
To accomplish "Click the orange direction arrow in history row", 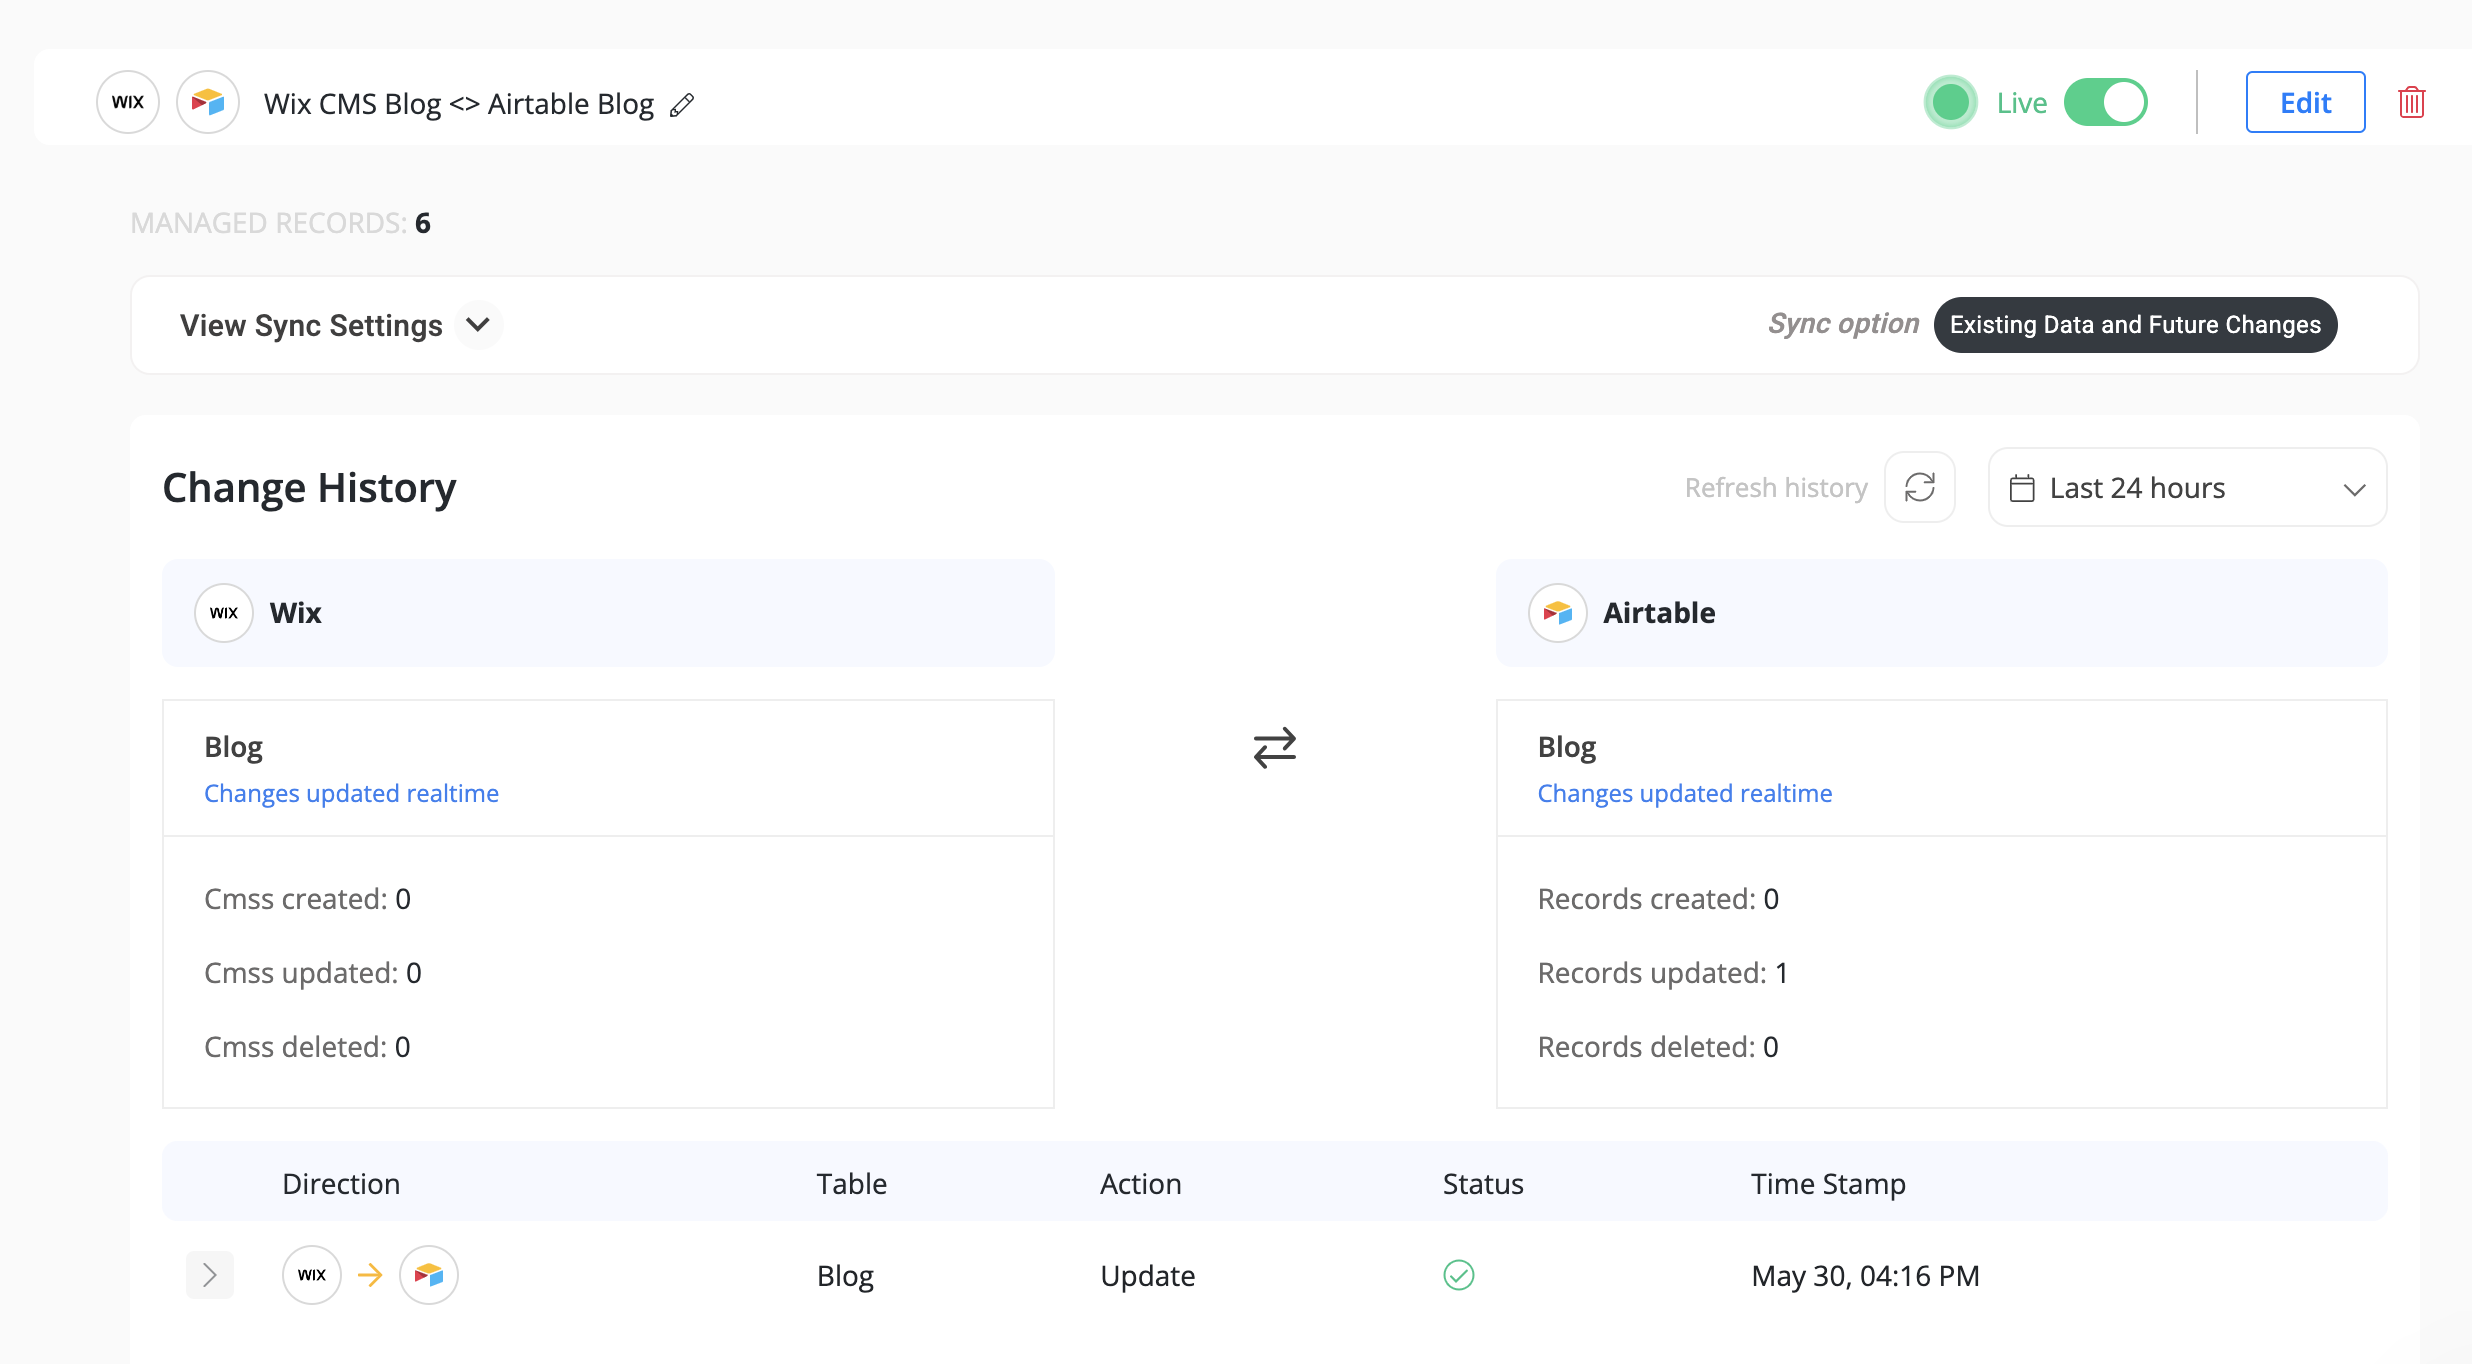I will (370, 1275).
